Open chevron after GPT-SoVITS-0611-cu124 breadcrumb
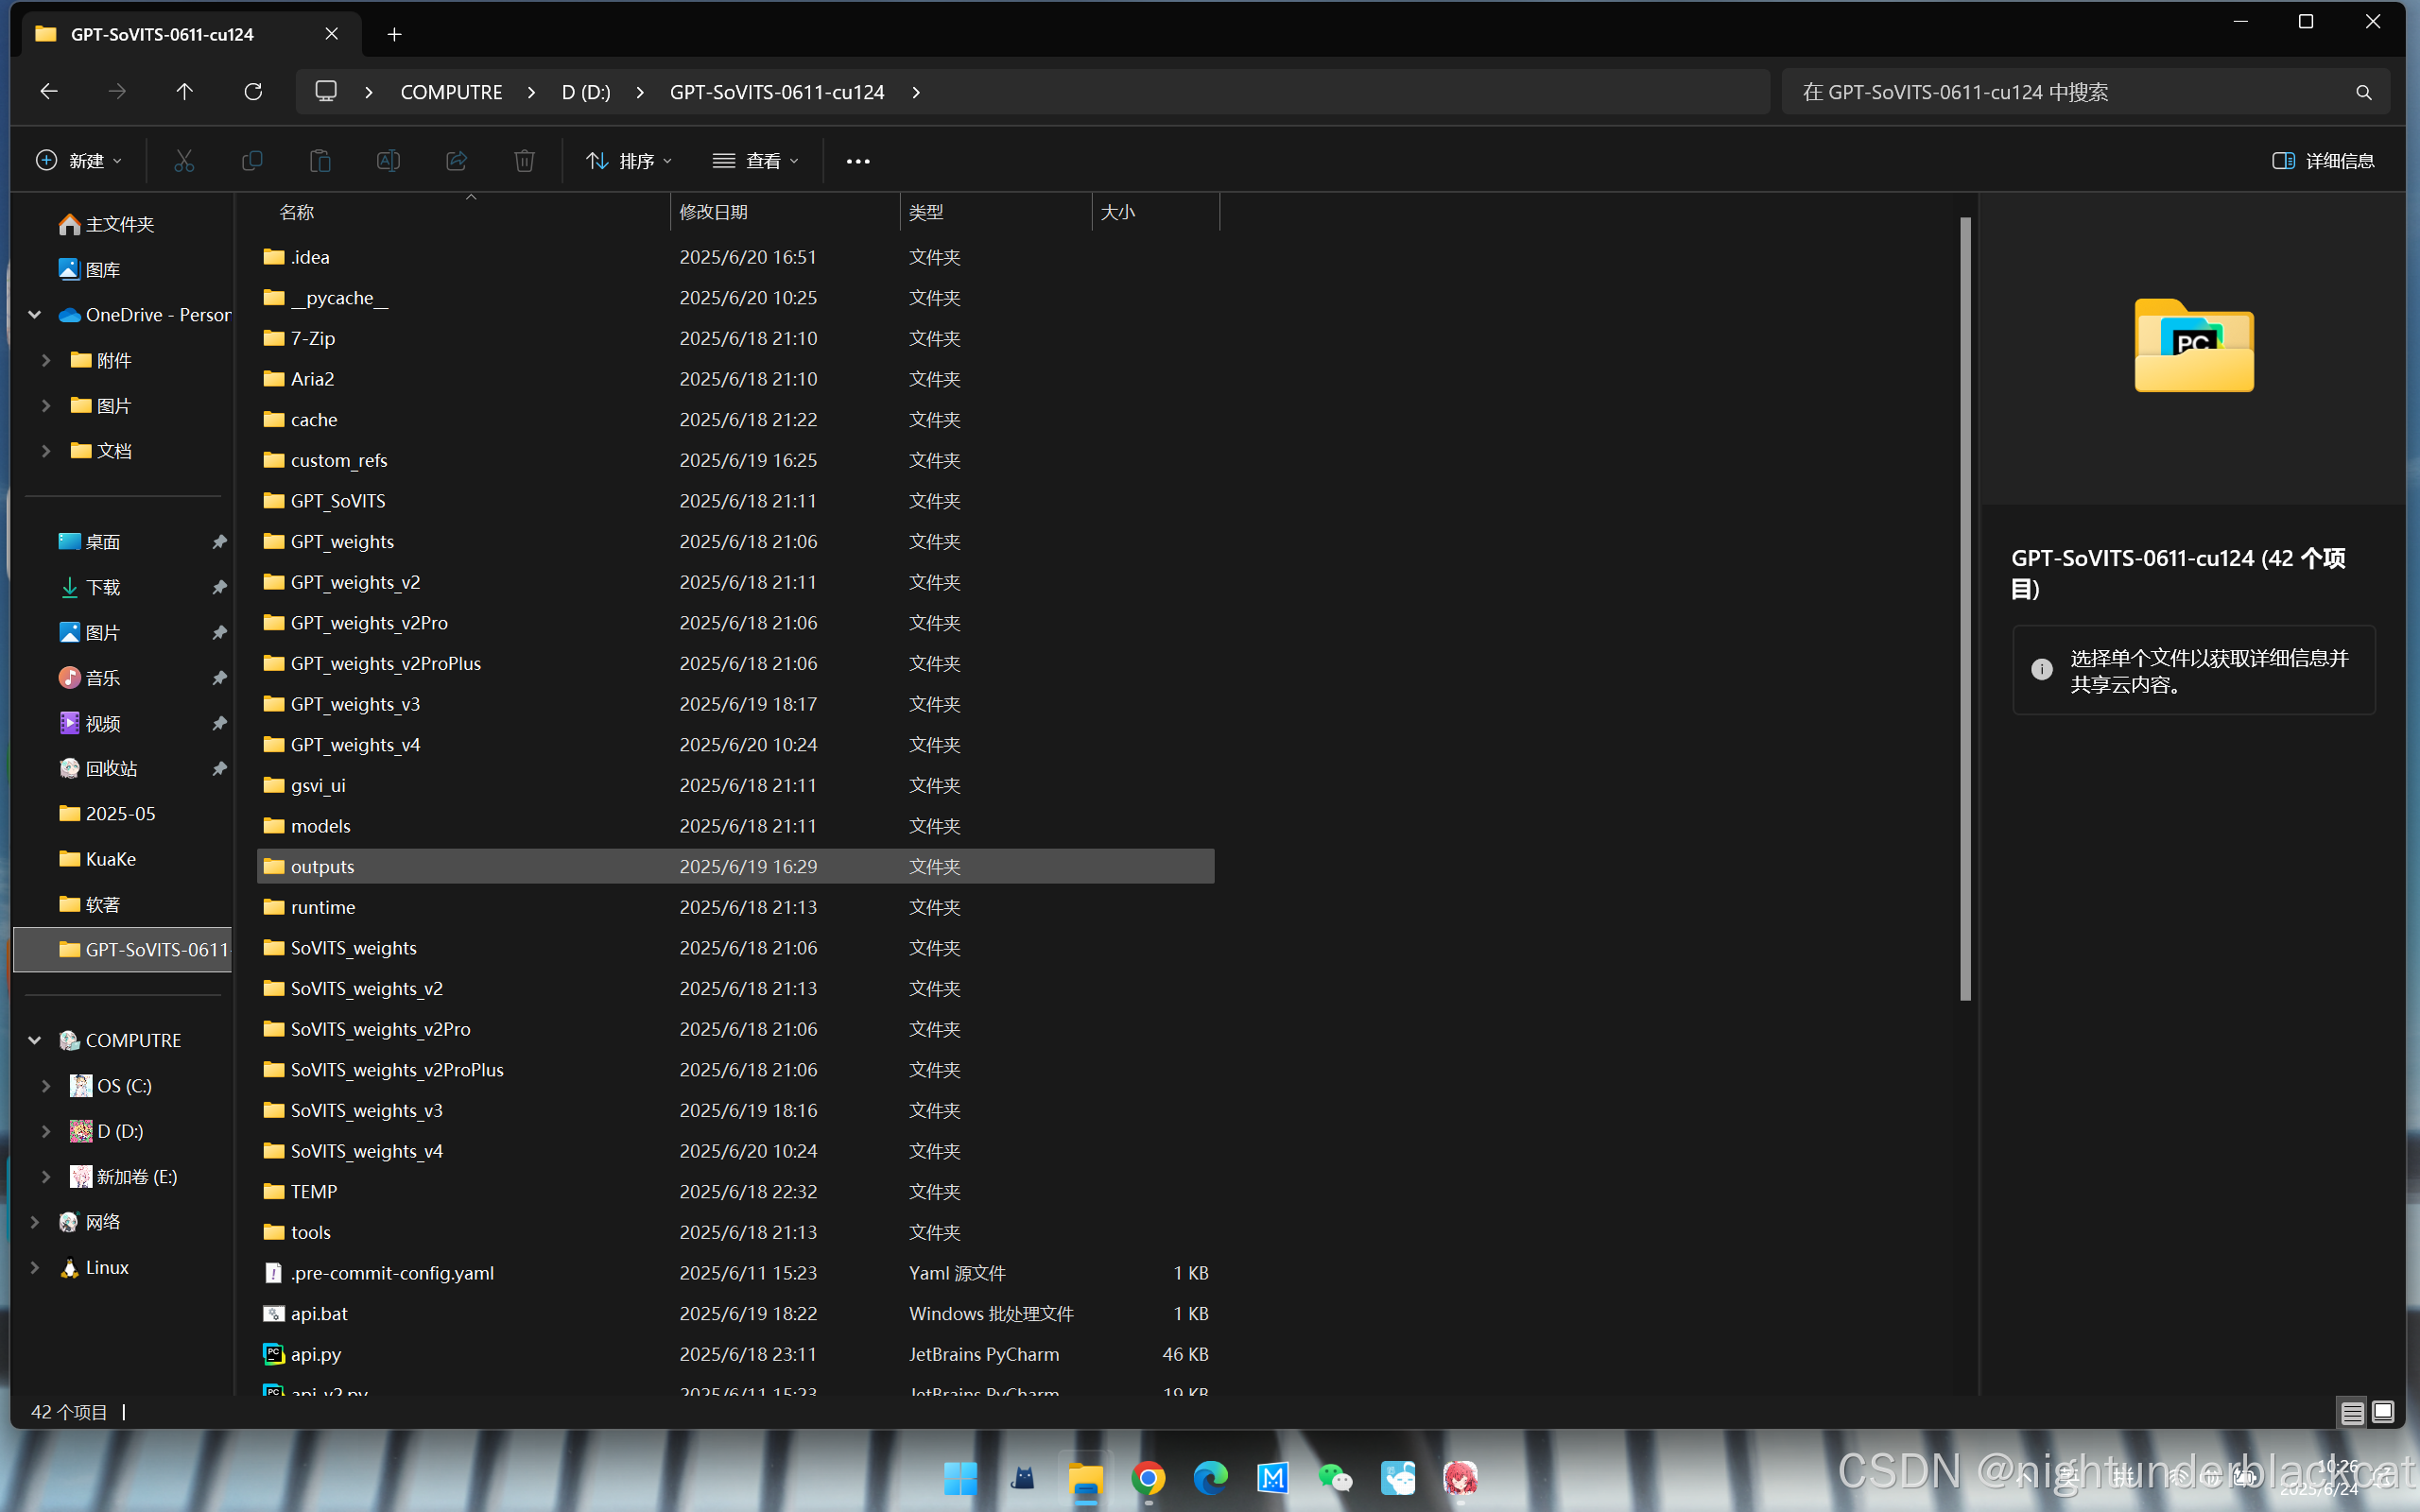Viewport: 2420px width, 1512px height. tap(916, 92)
